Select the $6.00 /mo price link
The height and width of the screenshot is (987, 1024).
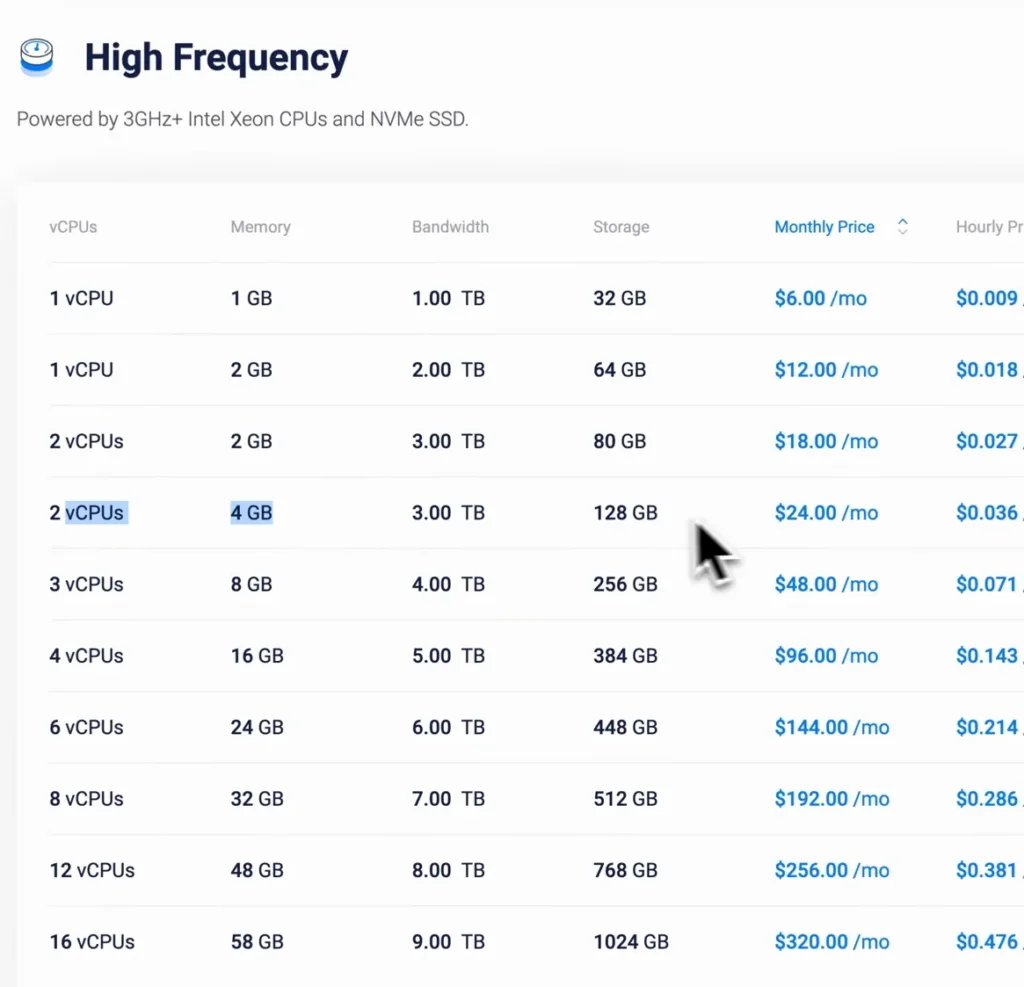820,299
